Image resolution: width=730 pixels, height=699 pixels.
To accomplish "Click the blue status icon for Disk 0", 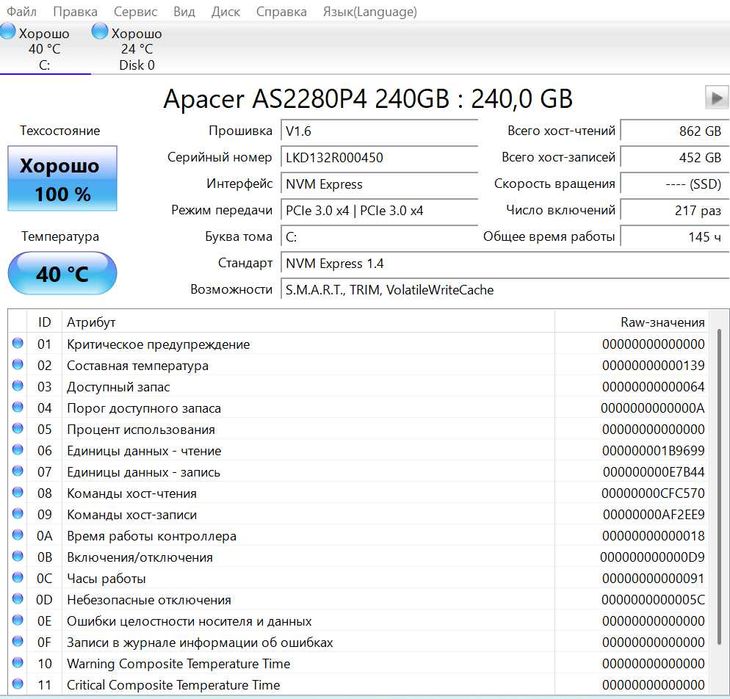I will [x=100, y=32].
